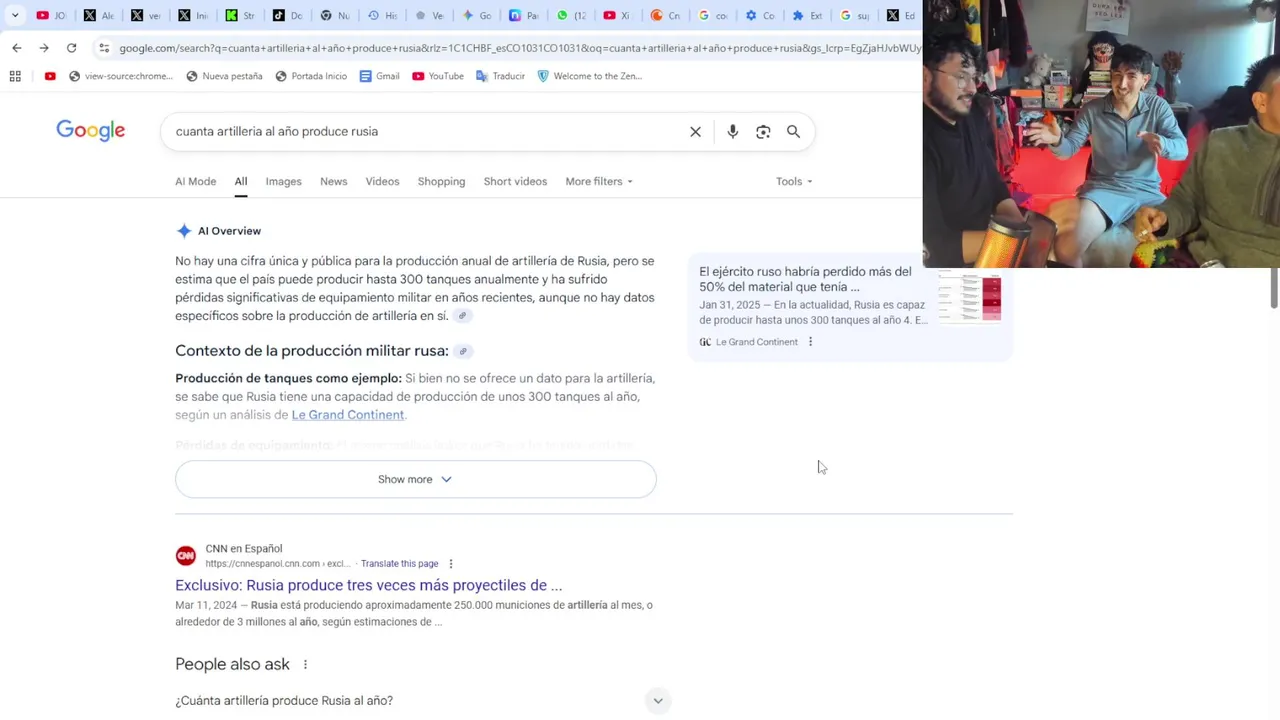1280x720 pixels.
Task: Open search by image lens icon
Action: click(763, 132)
